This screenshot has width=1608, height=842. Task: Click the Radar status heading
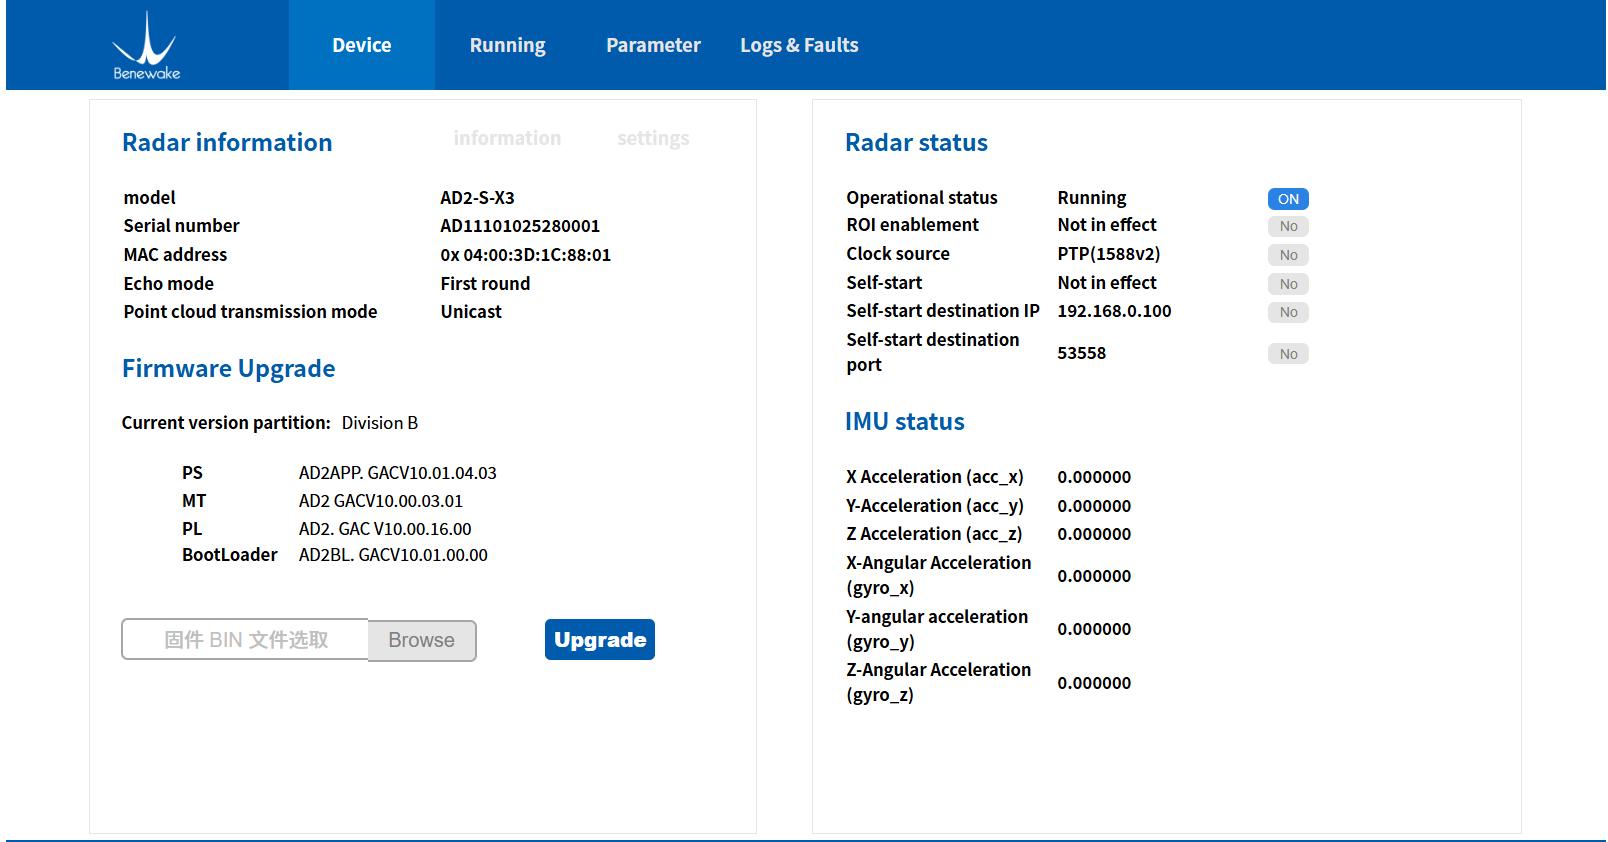(x=916, y=142)
